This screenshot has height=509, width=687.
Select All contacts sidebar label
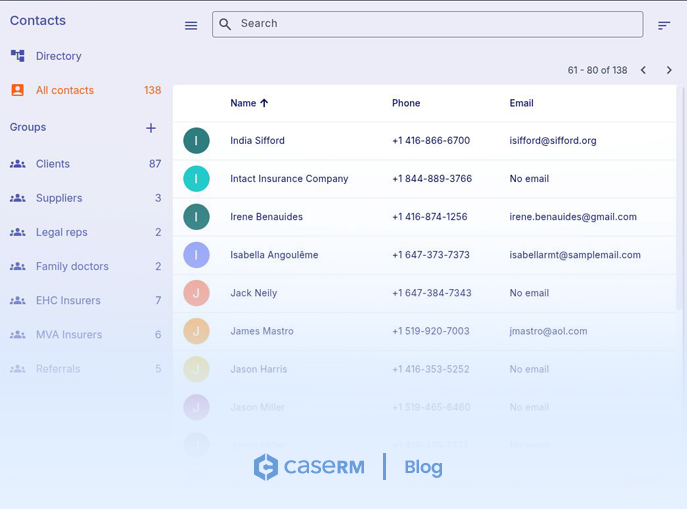coord(65,90)
